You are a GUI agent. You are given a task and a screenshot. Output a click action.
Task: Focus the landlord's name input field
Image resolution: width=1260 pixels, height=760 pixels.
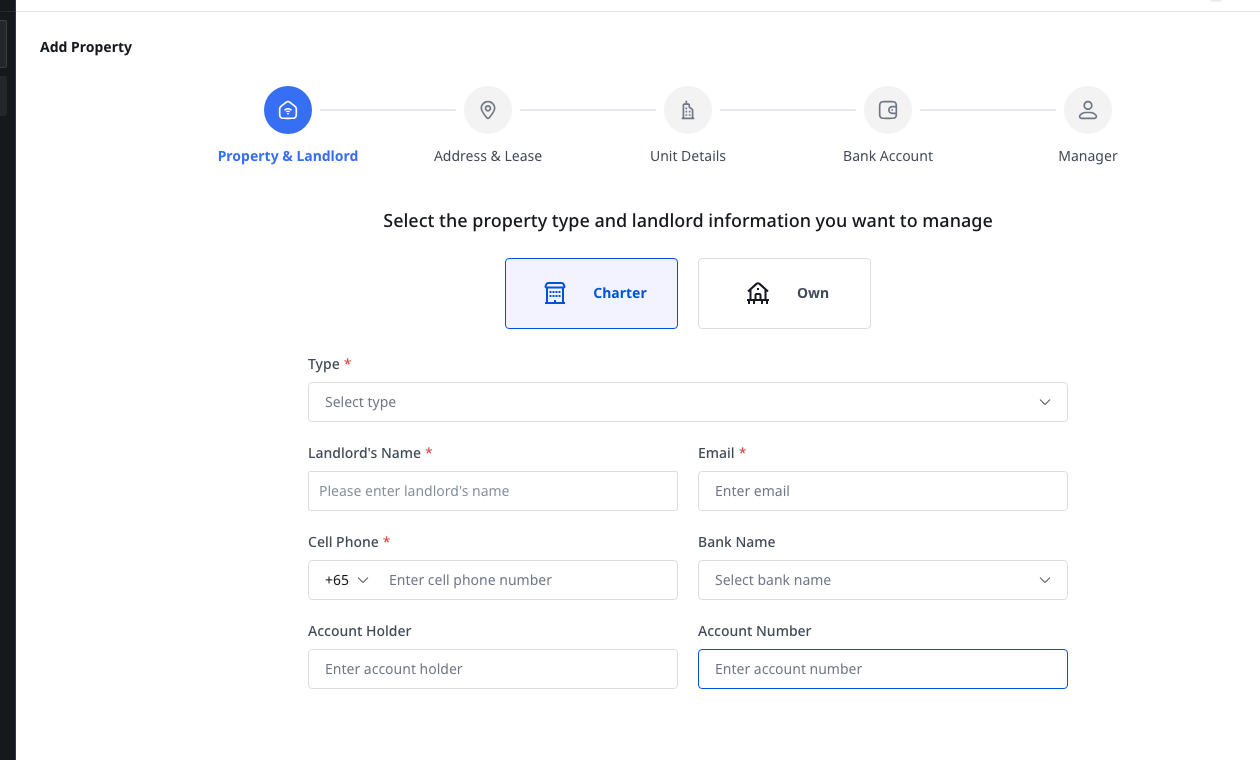pyautogui.click(x=493, y=491)
